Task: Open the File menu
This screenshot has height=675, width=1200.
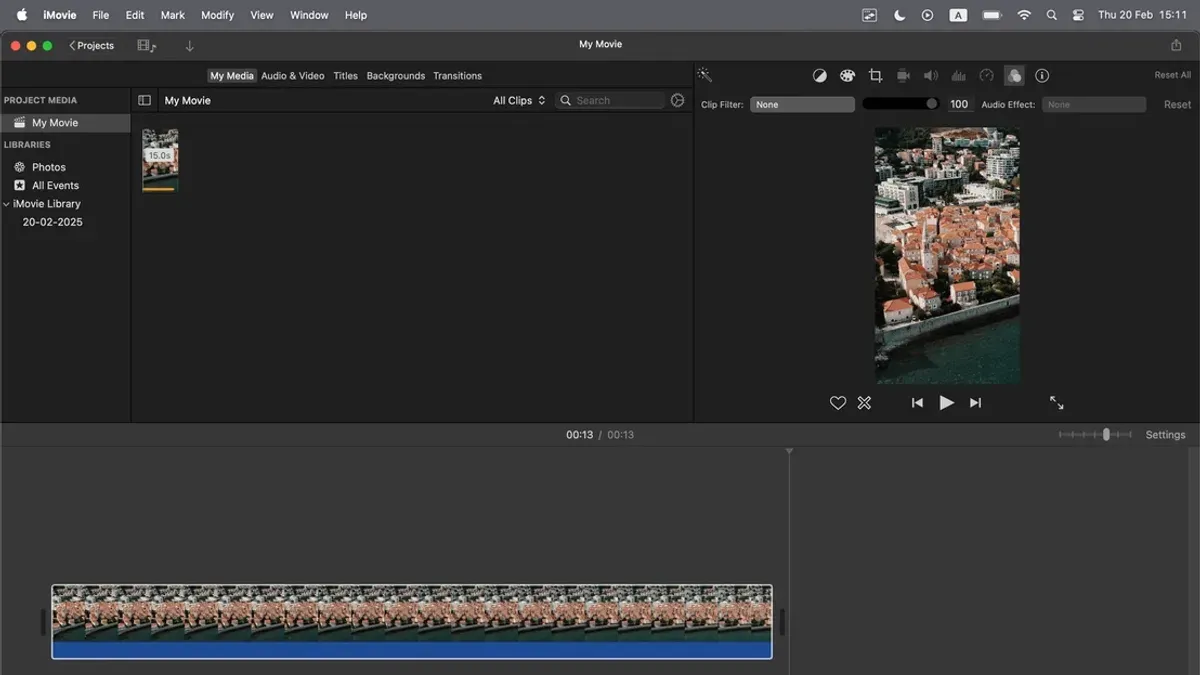Action: pyautogui.click(x=101, y=15)
